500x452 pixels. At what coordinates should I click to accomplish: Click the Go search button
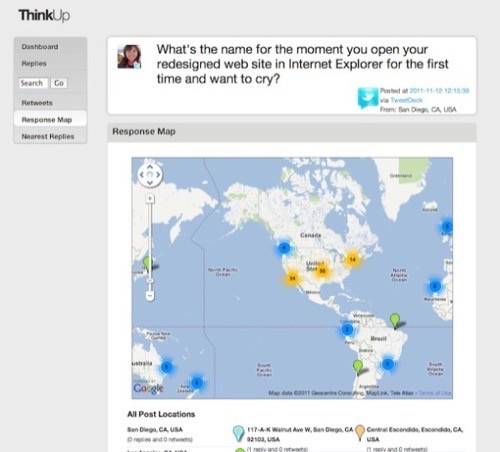pyautogui.click(x=59, y=83)
